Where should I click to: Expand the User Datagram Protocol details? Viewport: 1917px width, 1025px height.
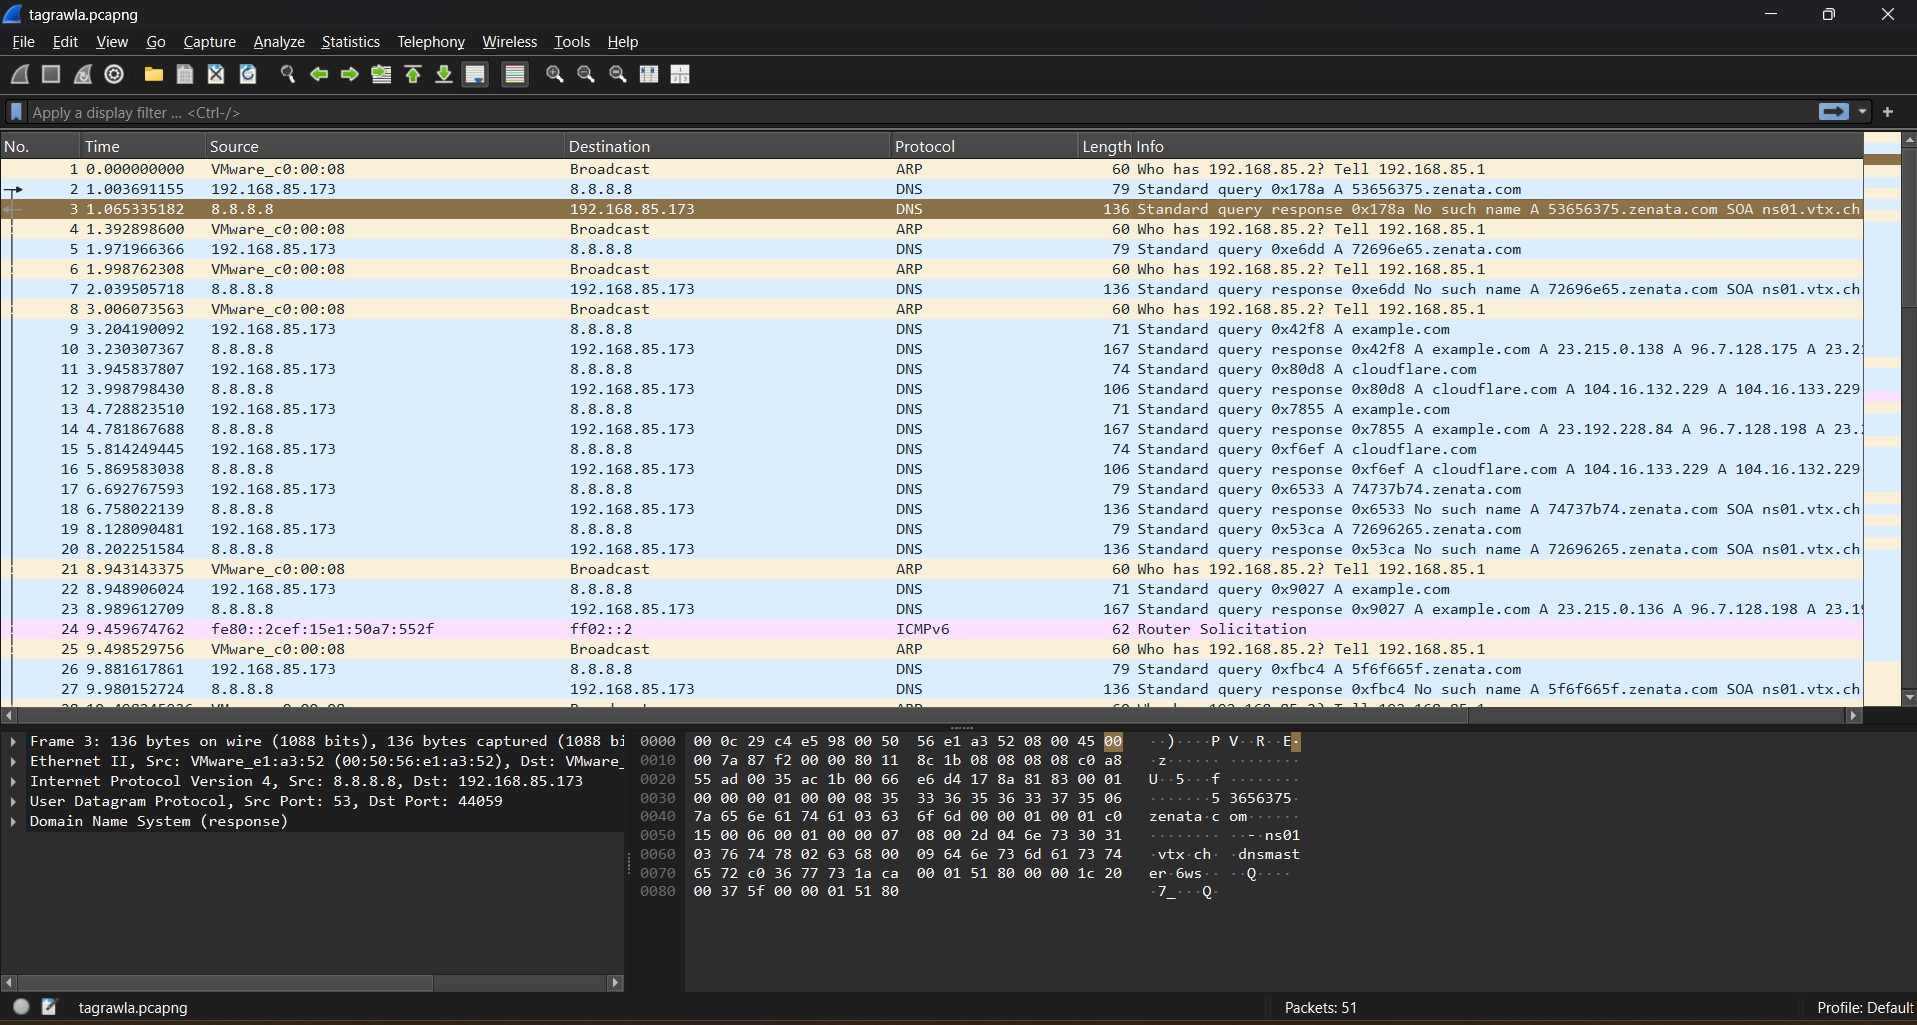pos(13,801)
